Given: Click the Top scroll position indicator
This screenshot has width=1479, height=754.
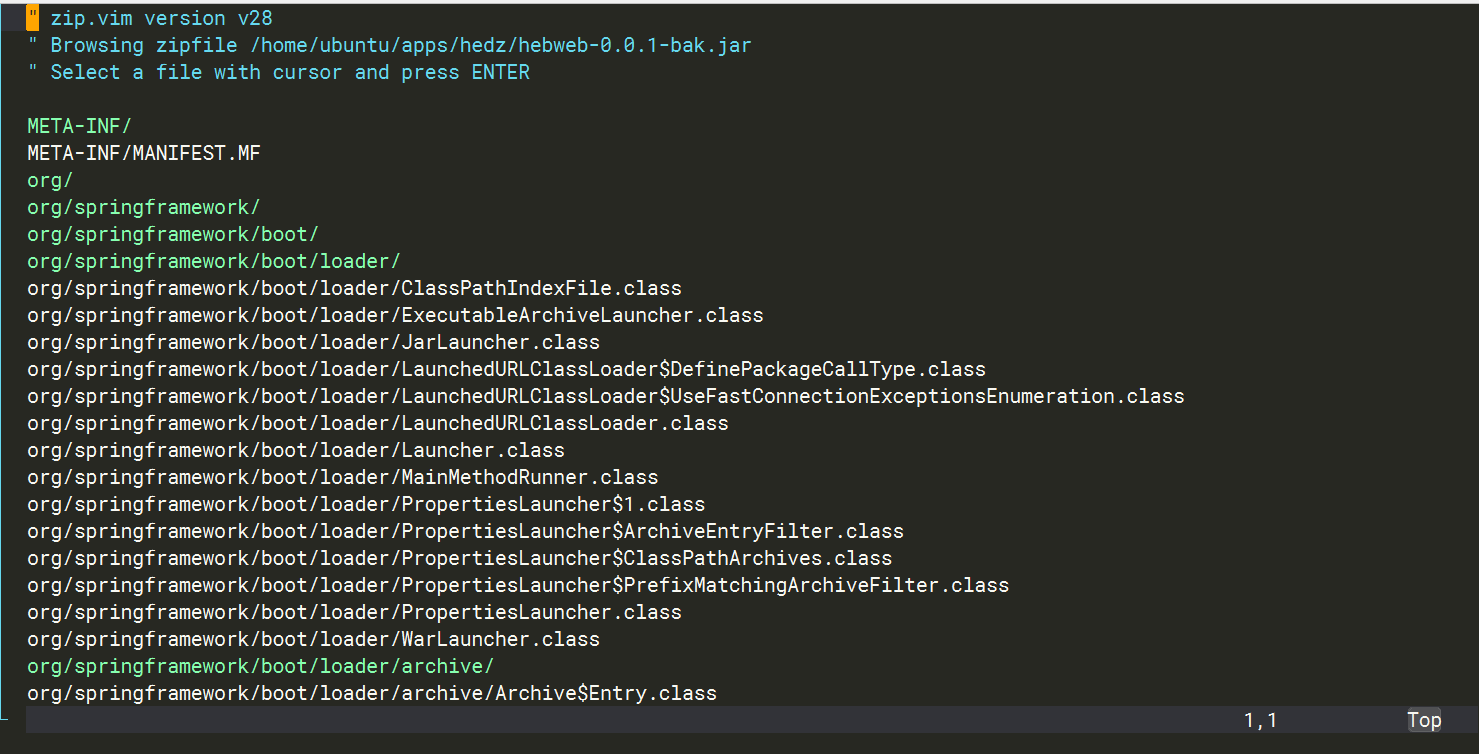Looking at the screenshot, I should 1424,720.
